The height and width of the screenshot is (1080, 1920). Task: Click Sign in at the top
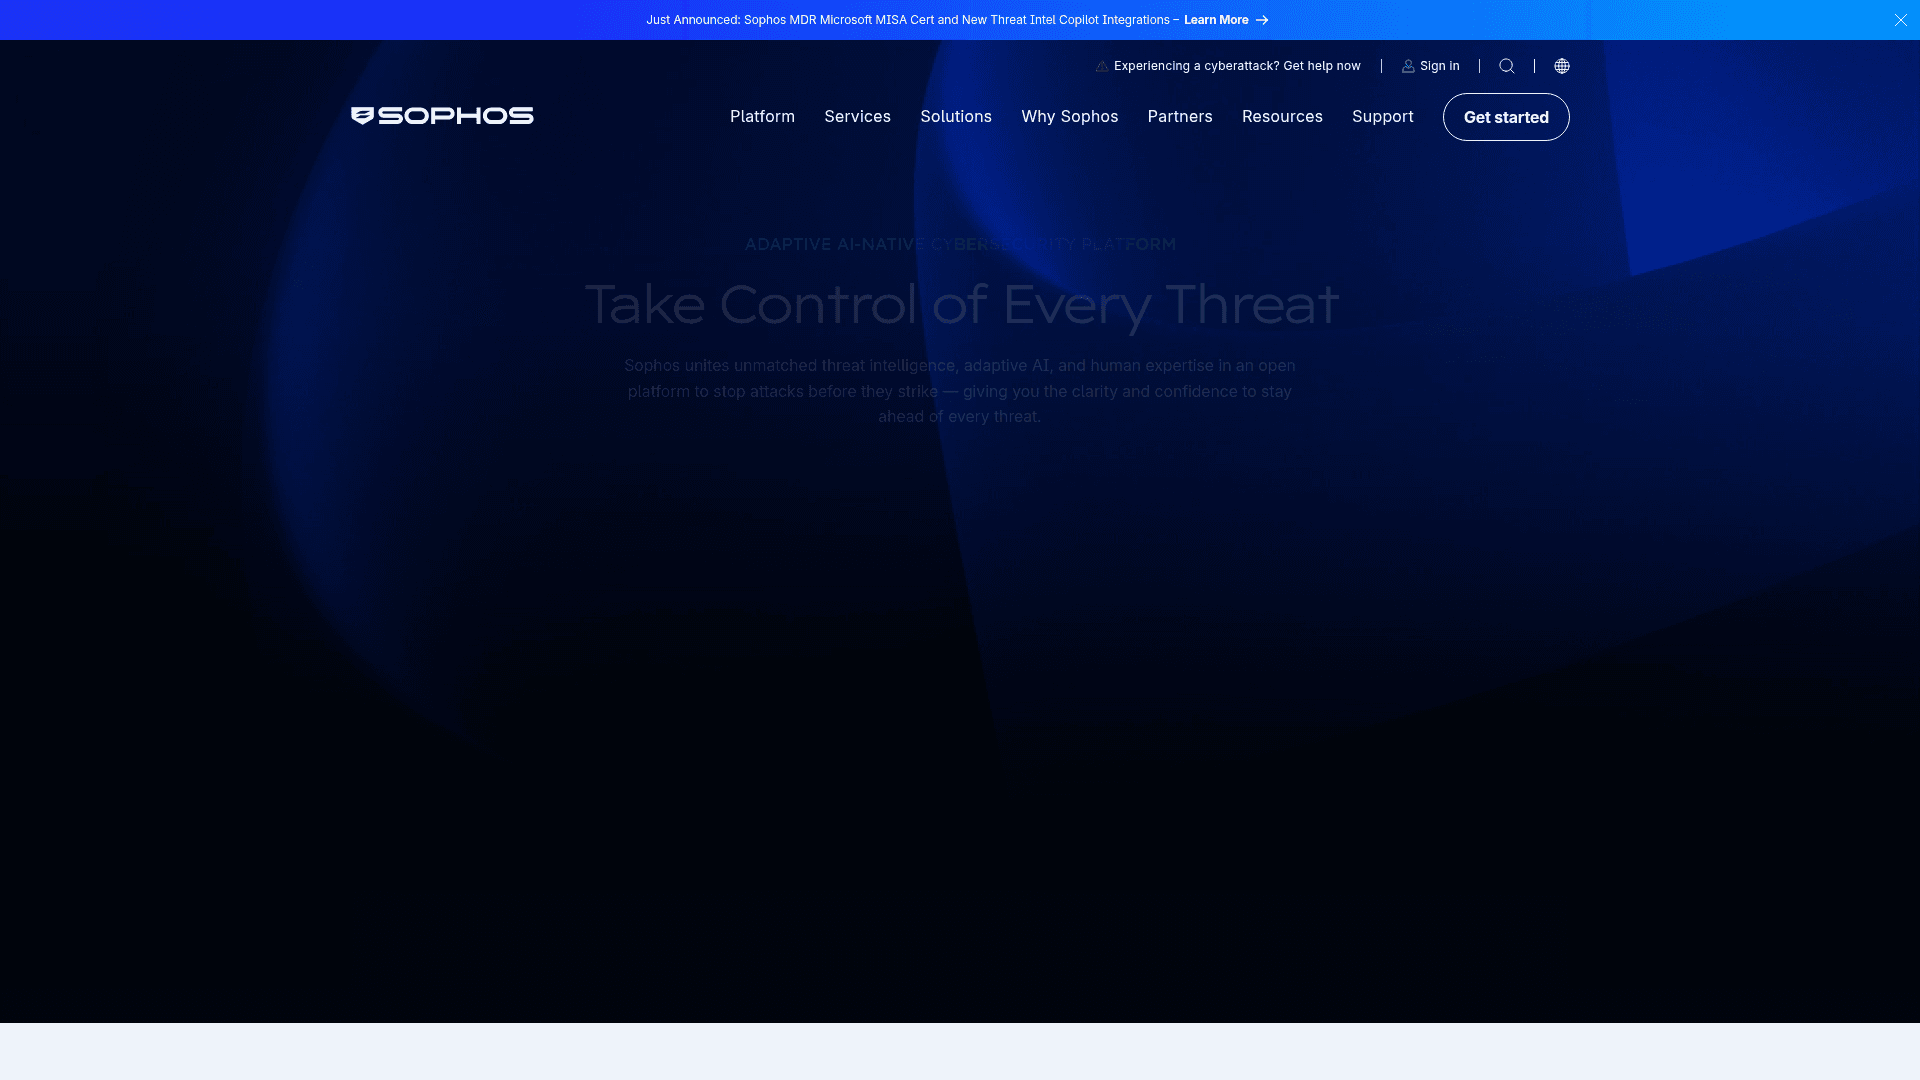pos(1439,66)
